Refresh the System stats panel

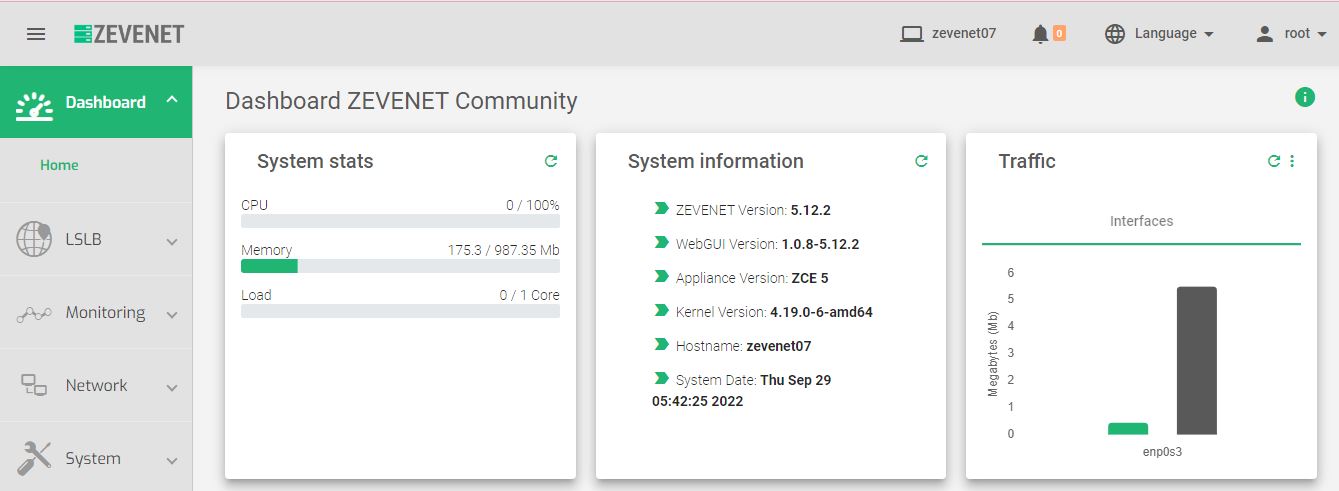coord(551,161)
